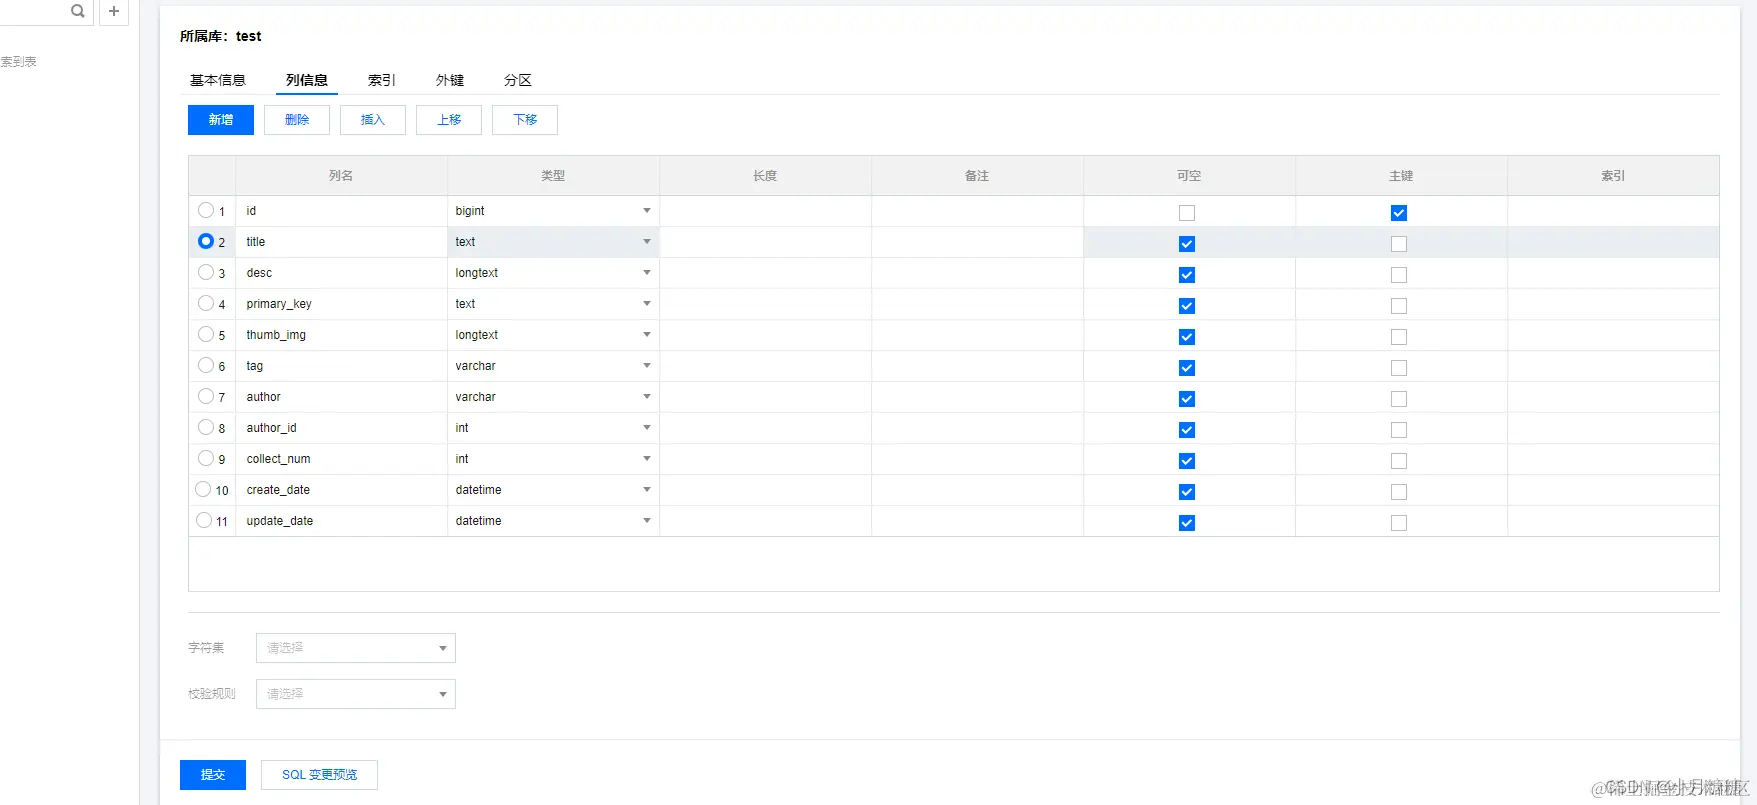
Task: Switch to the 分区 tab
Action: [518, 80]
